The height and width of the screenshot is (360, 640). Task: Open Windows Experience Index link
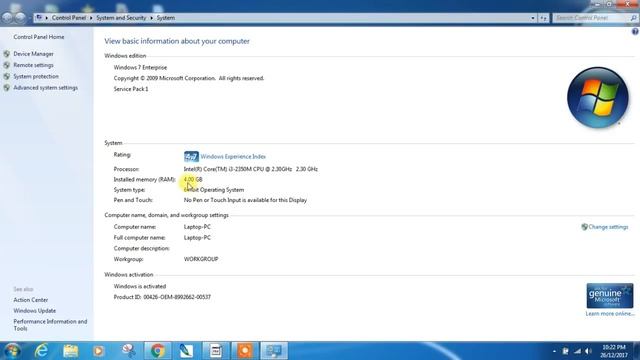click(x=233, y=156)
